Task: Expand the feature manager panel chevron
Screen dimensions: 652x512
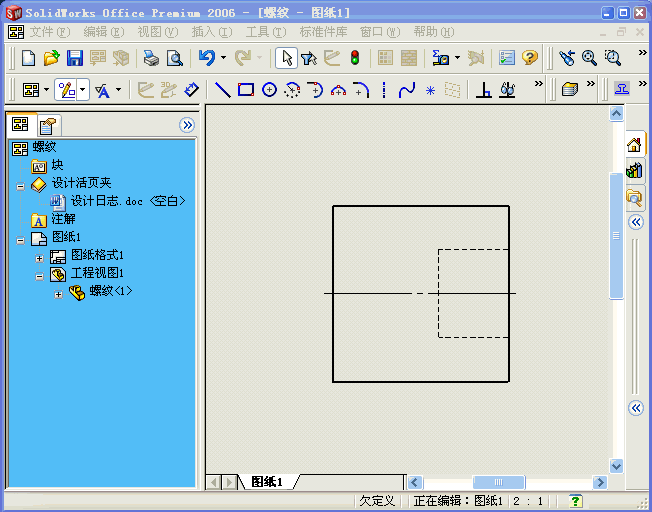Action: pyautogui.click(x=187, y=125)
